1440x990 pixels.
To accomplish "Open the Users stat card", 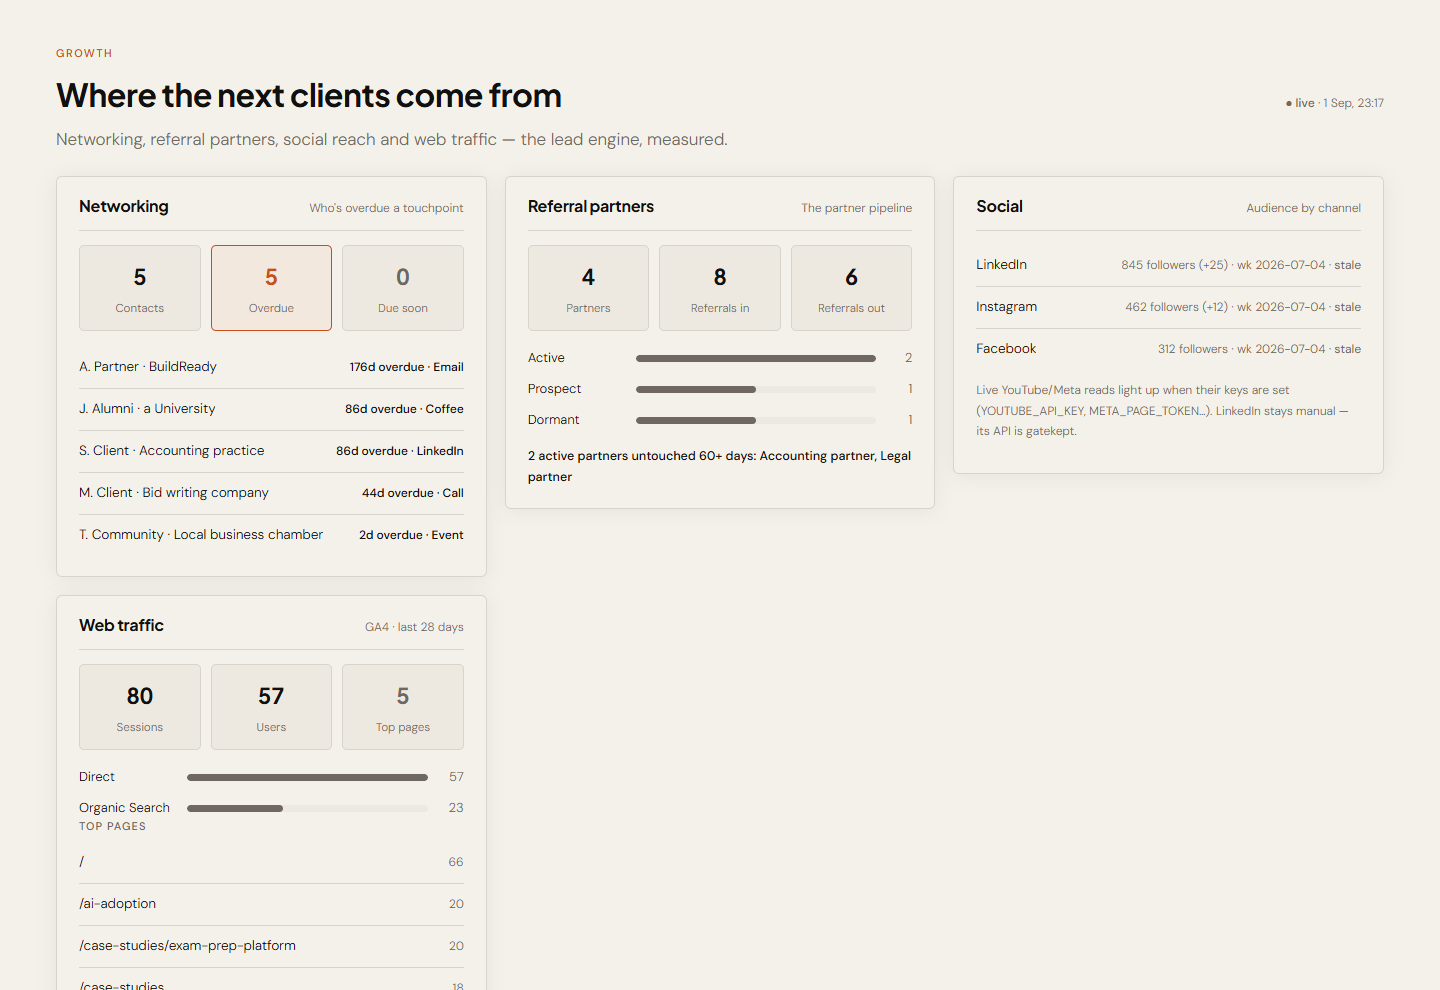I will [271, 707].
